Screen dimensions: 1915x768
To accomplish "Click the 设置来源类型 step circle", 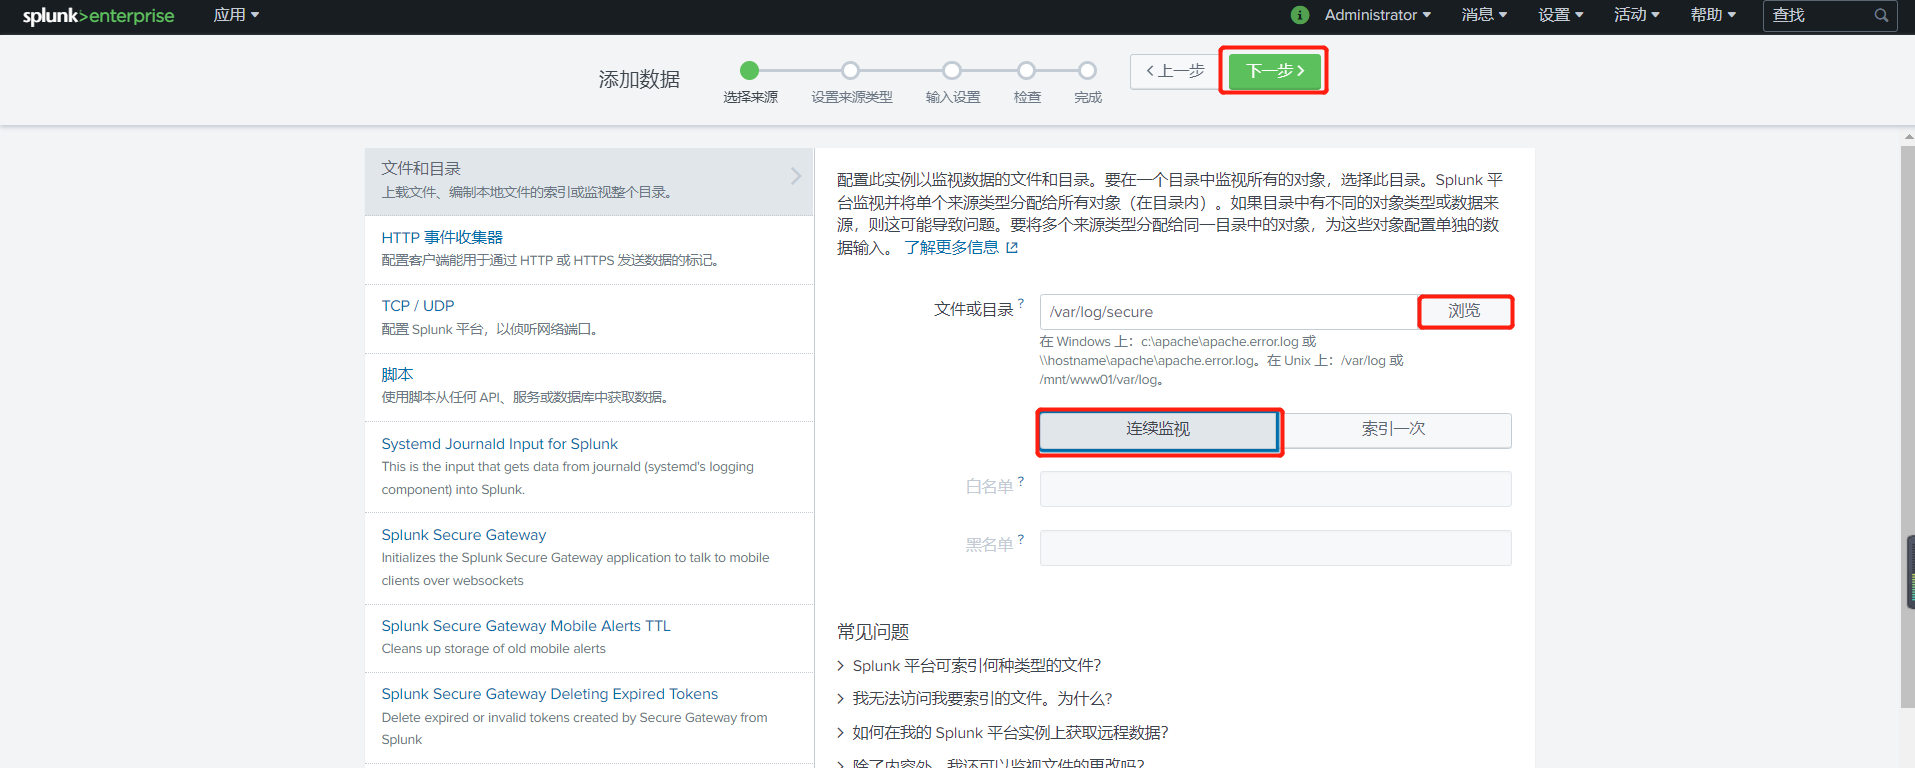I will click(851, 70).
